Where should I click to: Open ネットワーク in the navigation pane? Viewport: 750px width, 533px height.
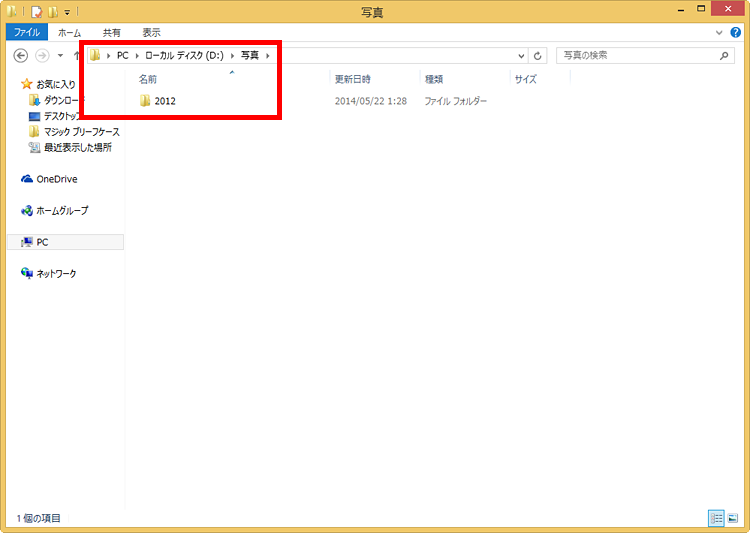pos(56,274)
